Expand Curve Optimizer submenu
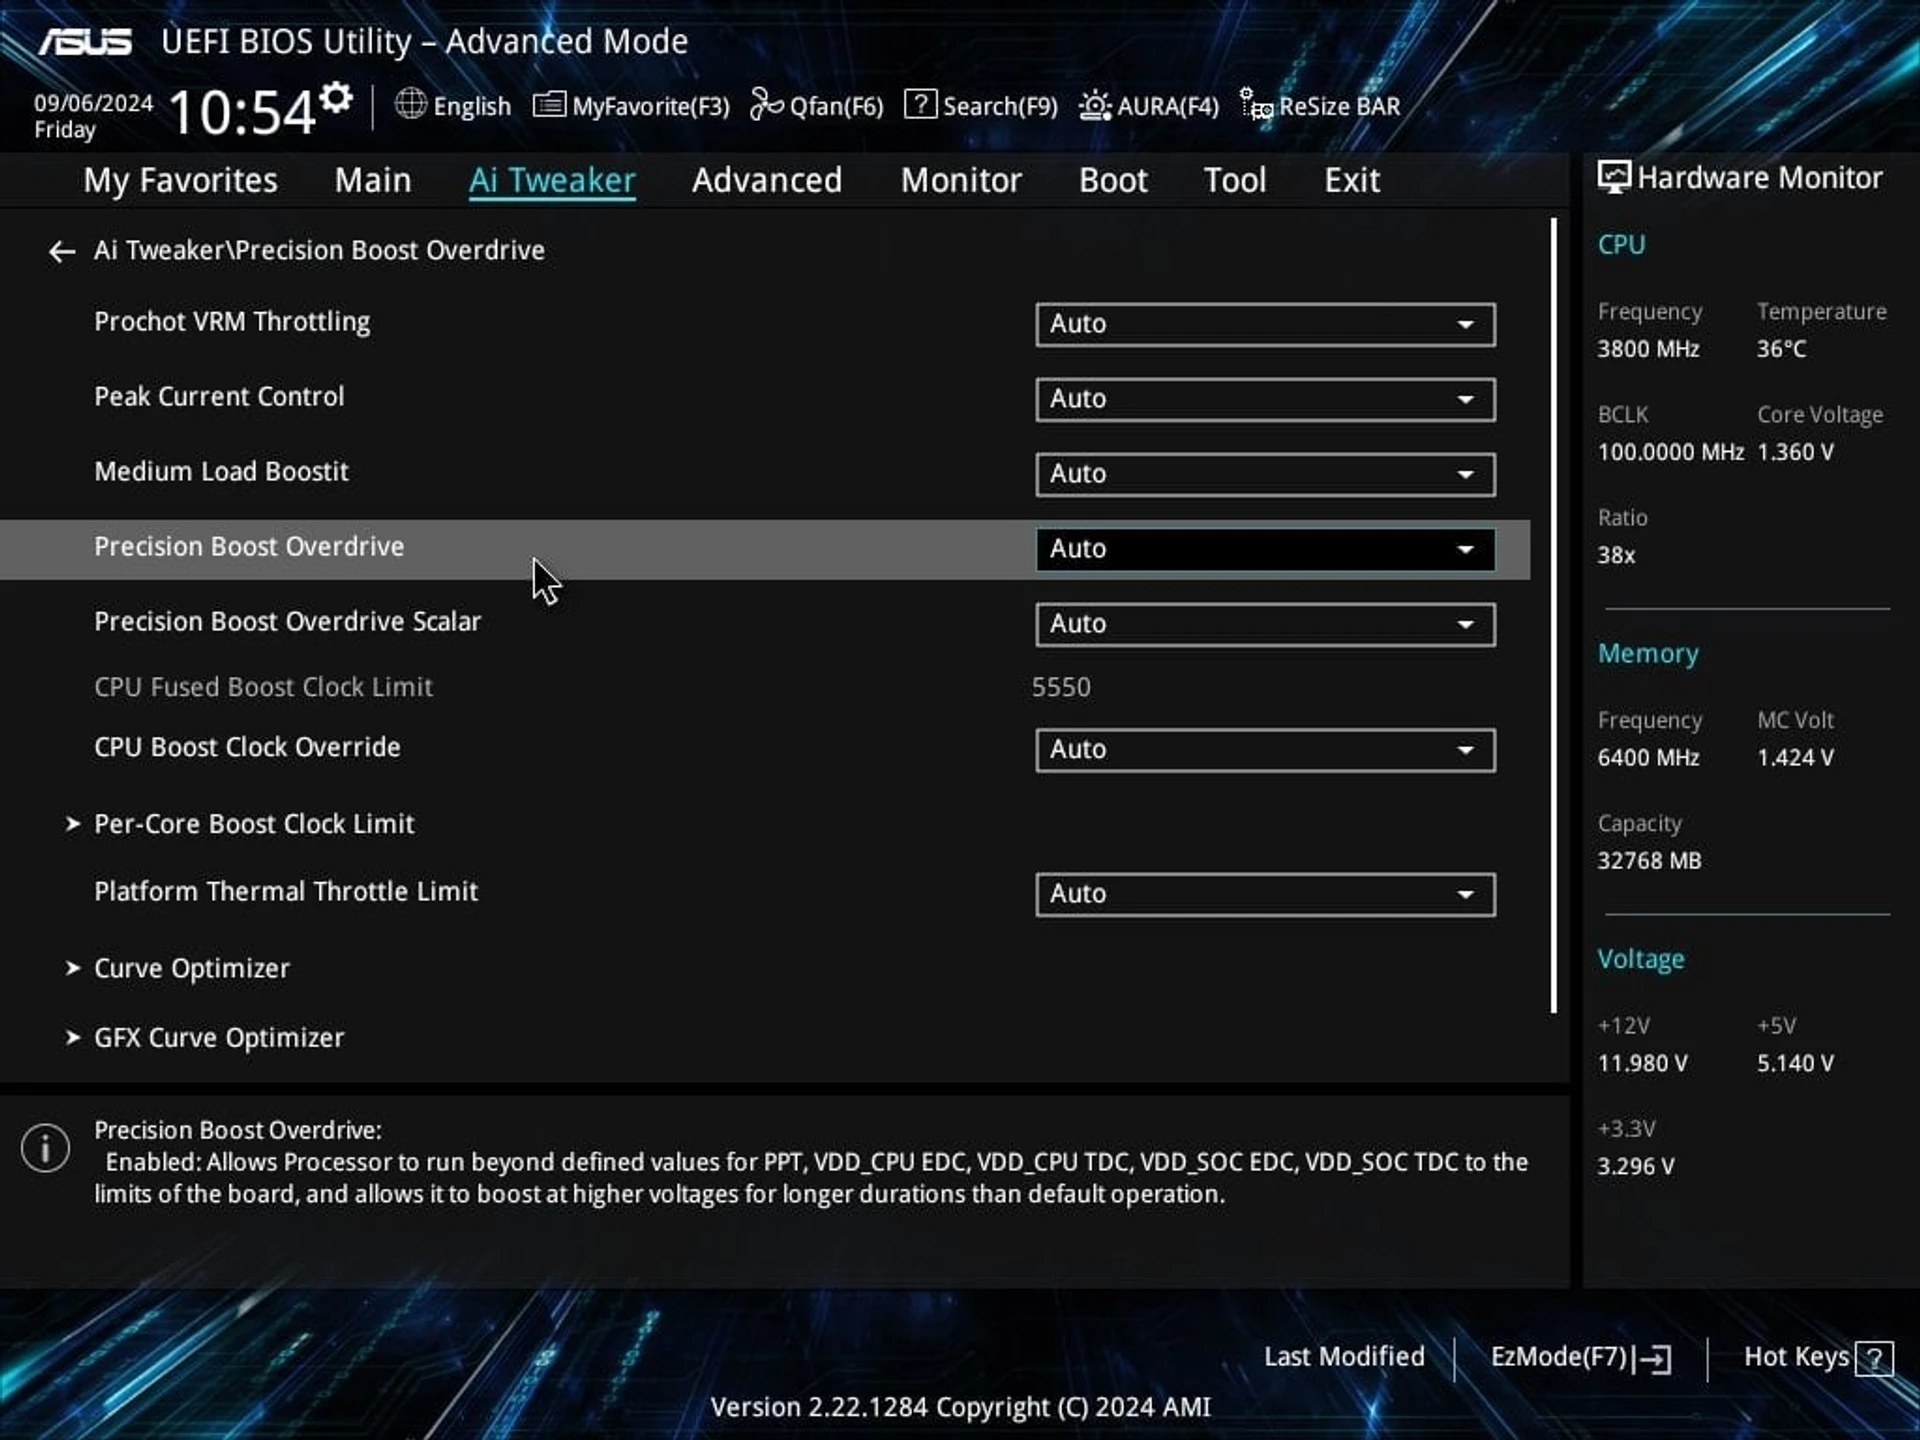This screenshot has width=1920, height=1440. pyautogui.click(x=192, y=968)
